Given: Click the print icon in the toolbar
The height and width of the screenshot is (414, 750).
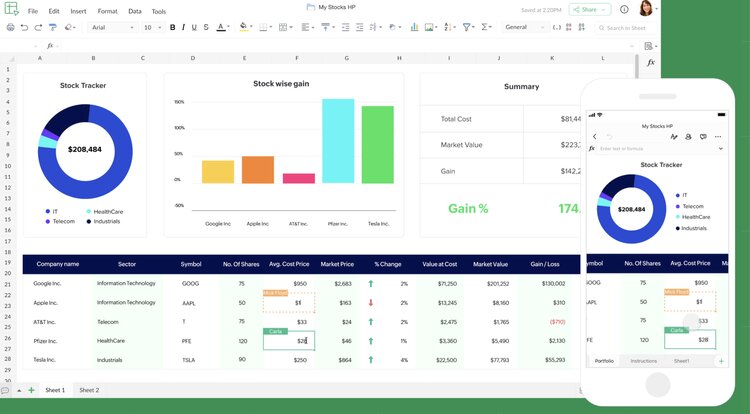Looking at the screenshot, I should pyautogui.click(x=10, y=27).
